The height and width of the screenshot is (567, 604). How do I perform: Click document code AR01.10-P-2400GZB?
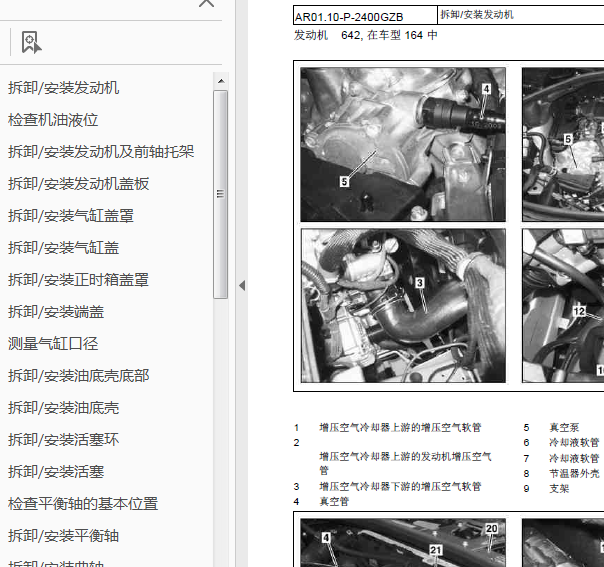[x=349, y=17]
